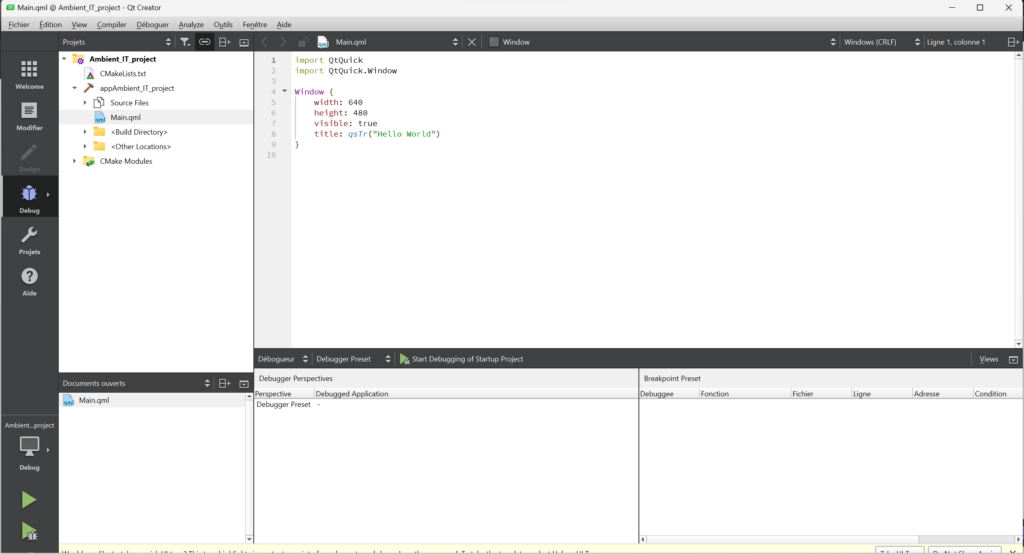1024x554 pixels.
Task: Open the Débogueur engine dropdown
Action: (282, 359)
